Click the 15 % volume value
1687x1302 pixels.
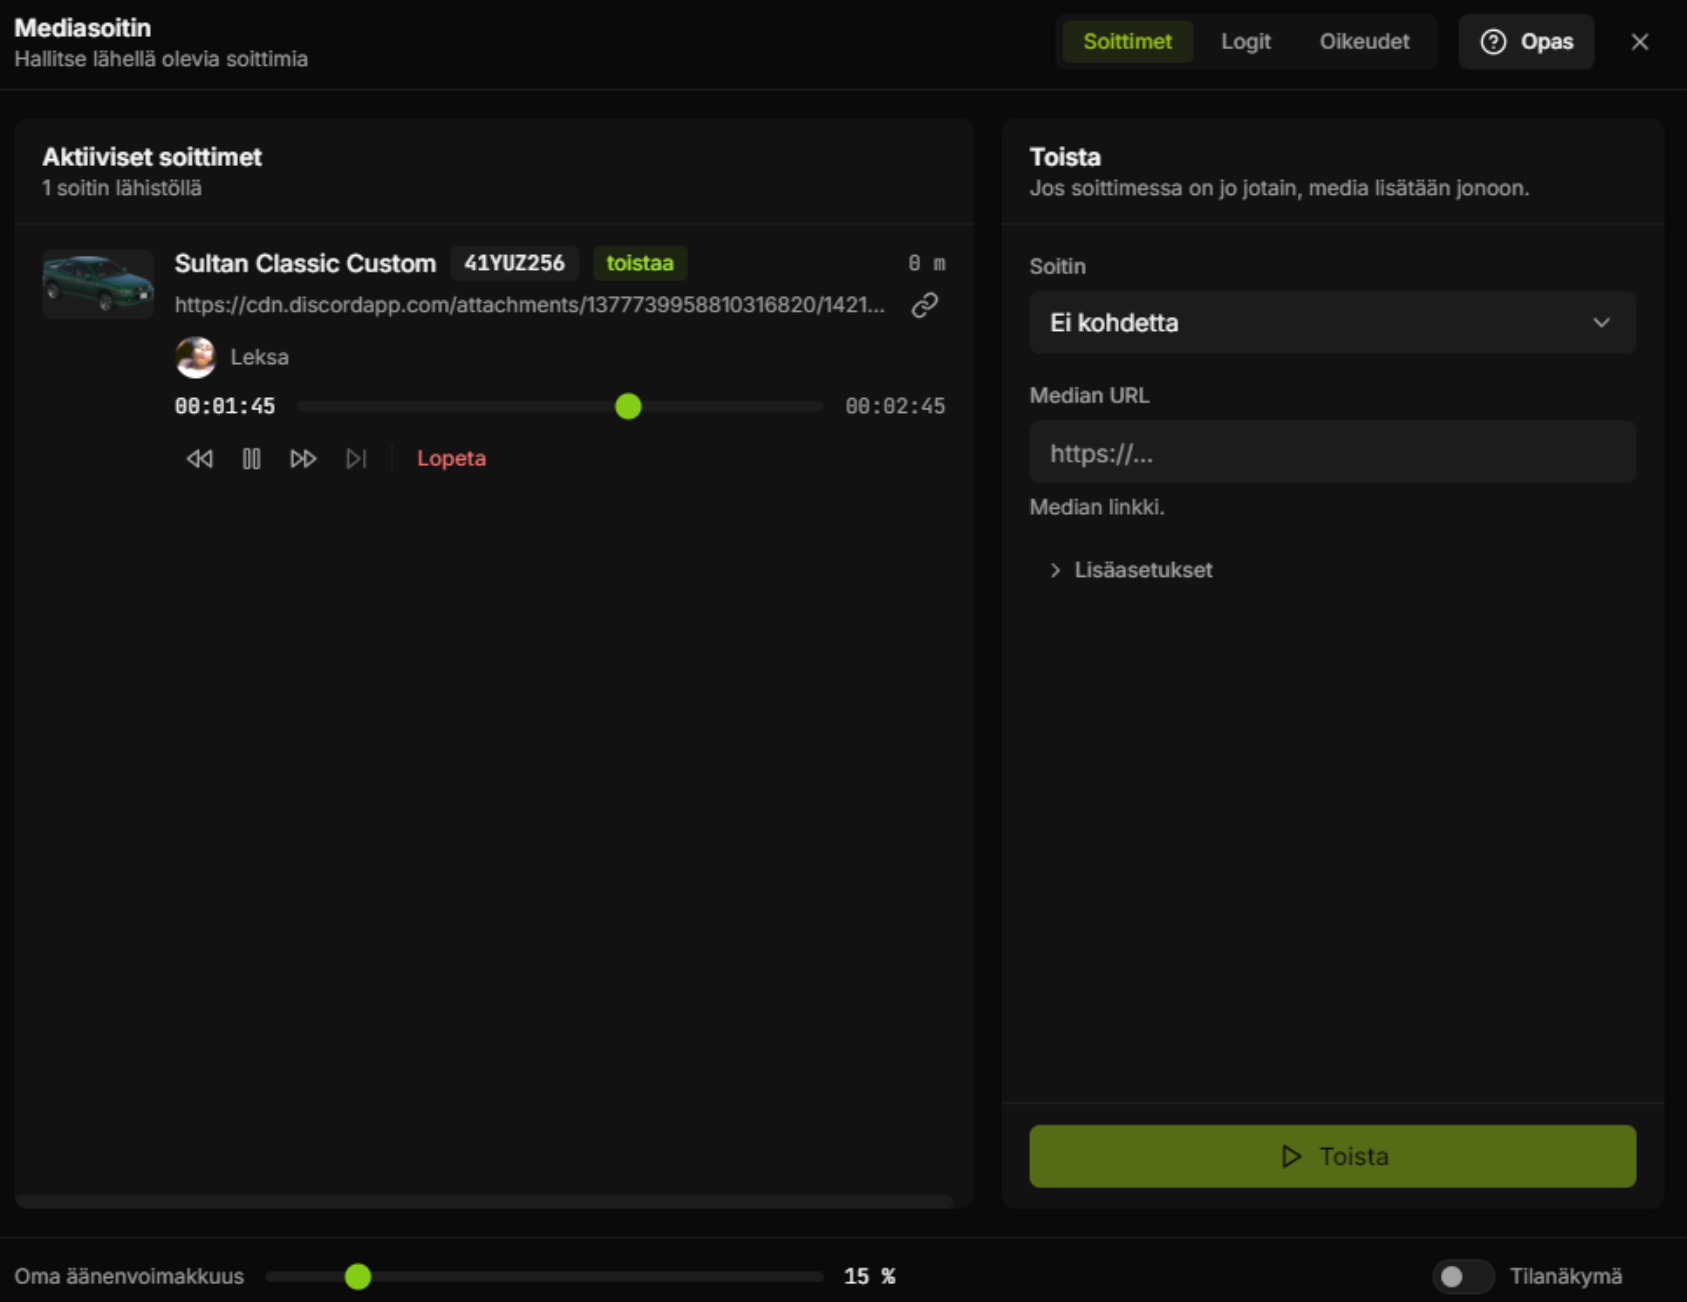(x=870, y=1276)
